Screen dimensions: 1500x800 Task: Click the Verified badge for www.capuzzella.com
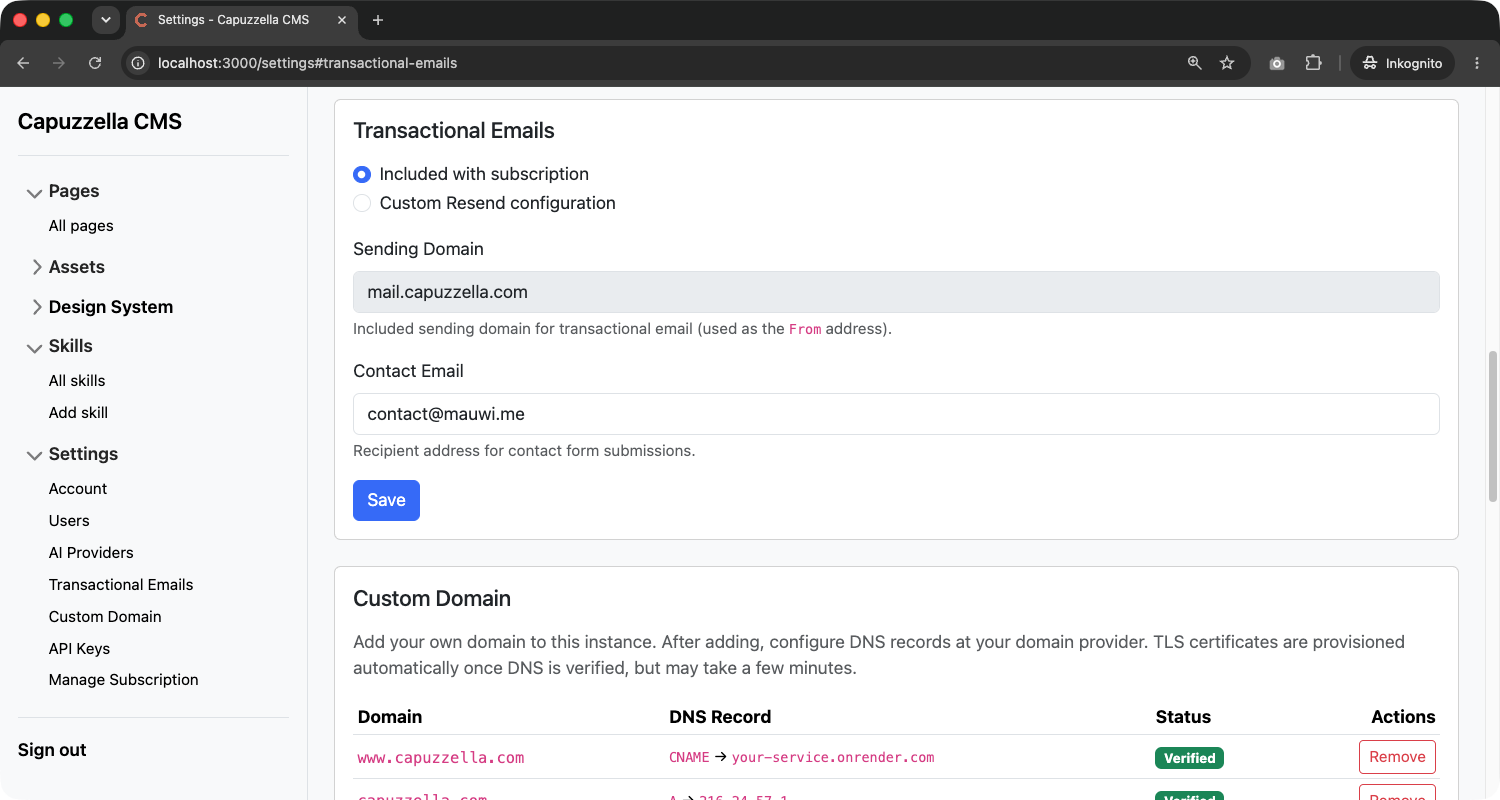pyautogui.click(x=1189, y=758)
